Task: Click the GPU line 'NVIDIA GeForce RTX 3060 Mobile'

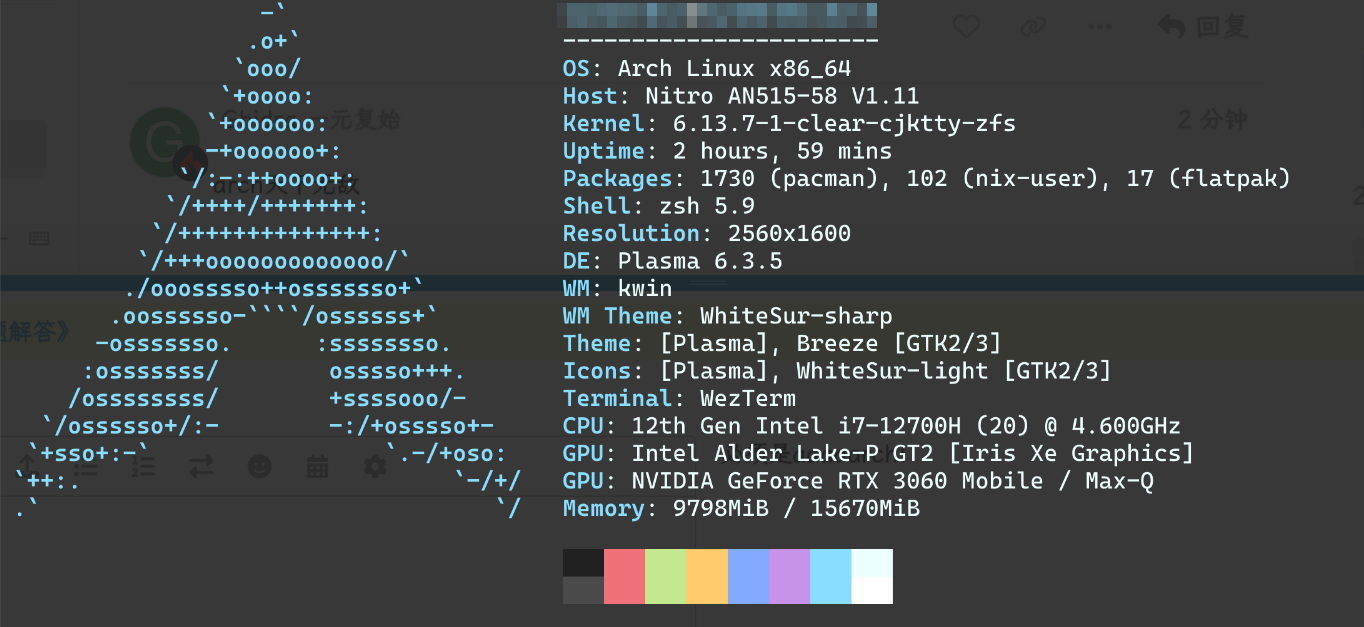Action: pyautogui.click(x=858, y=482)
